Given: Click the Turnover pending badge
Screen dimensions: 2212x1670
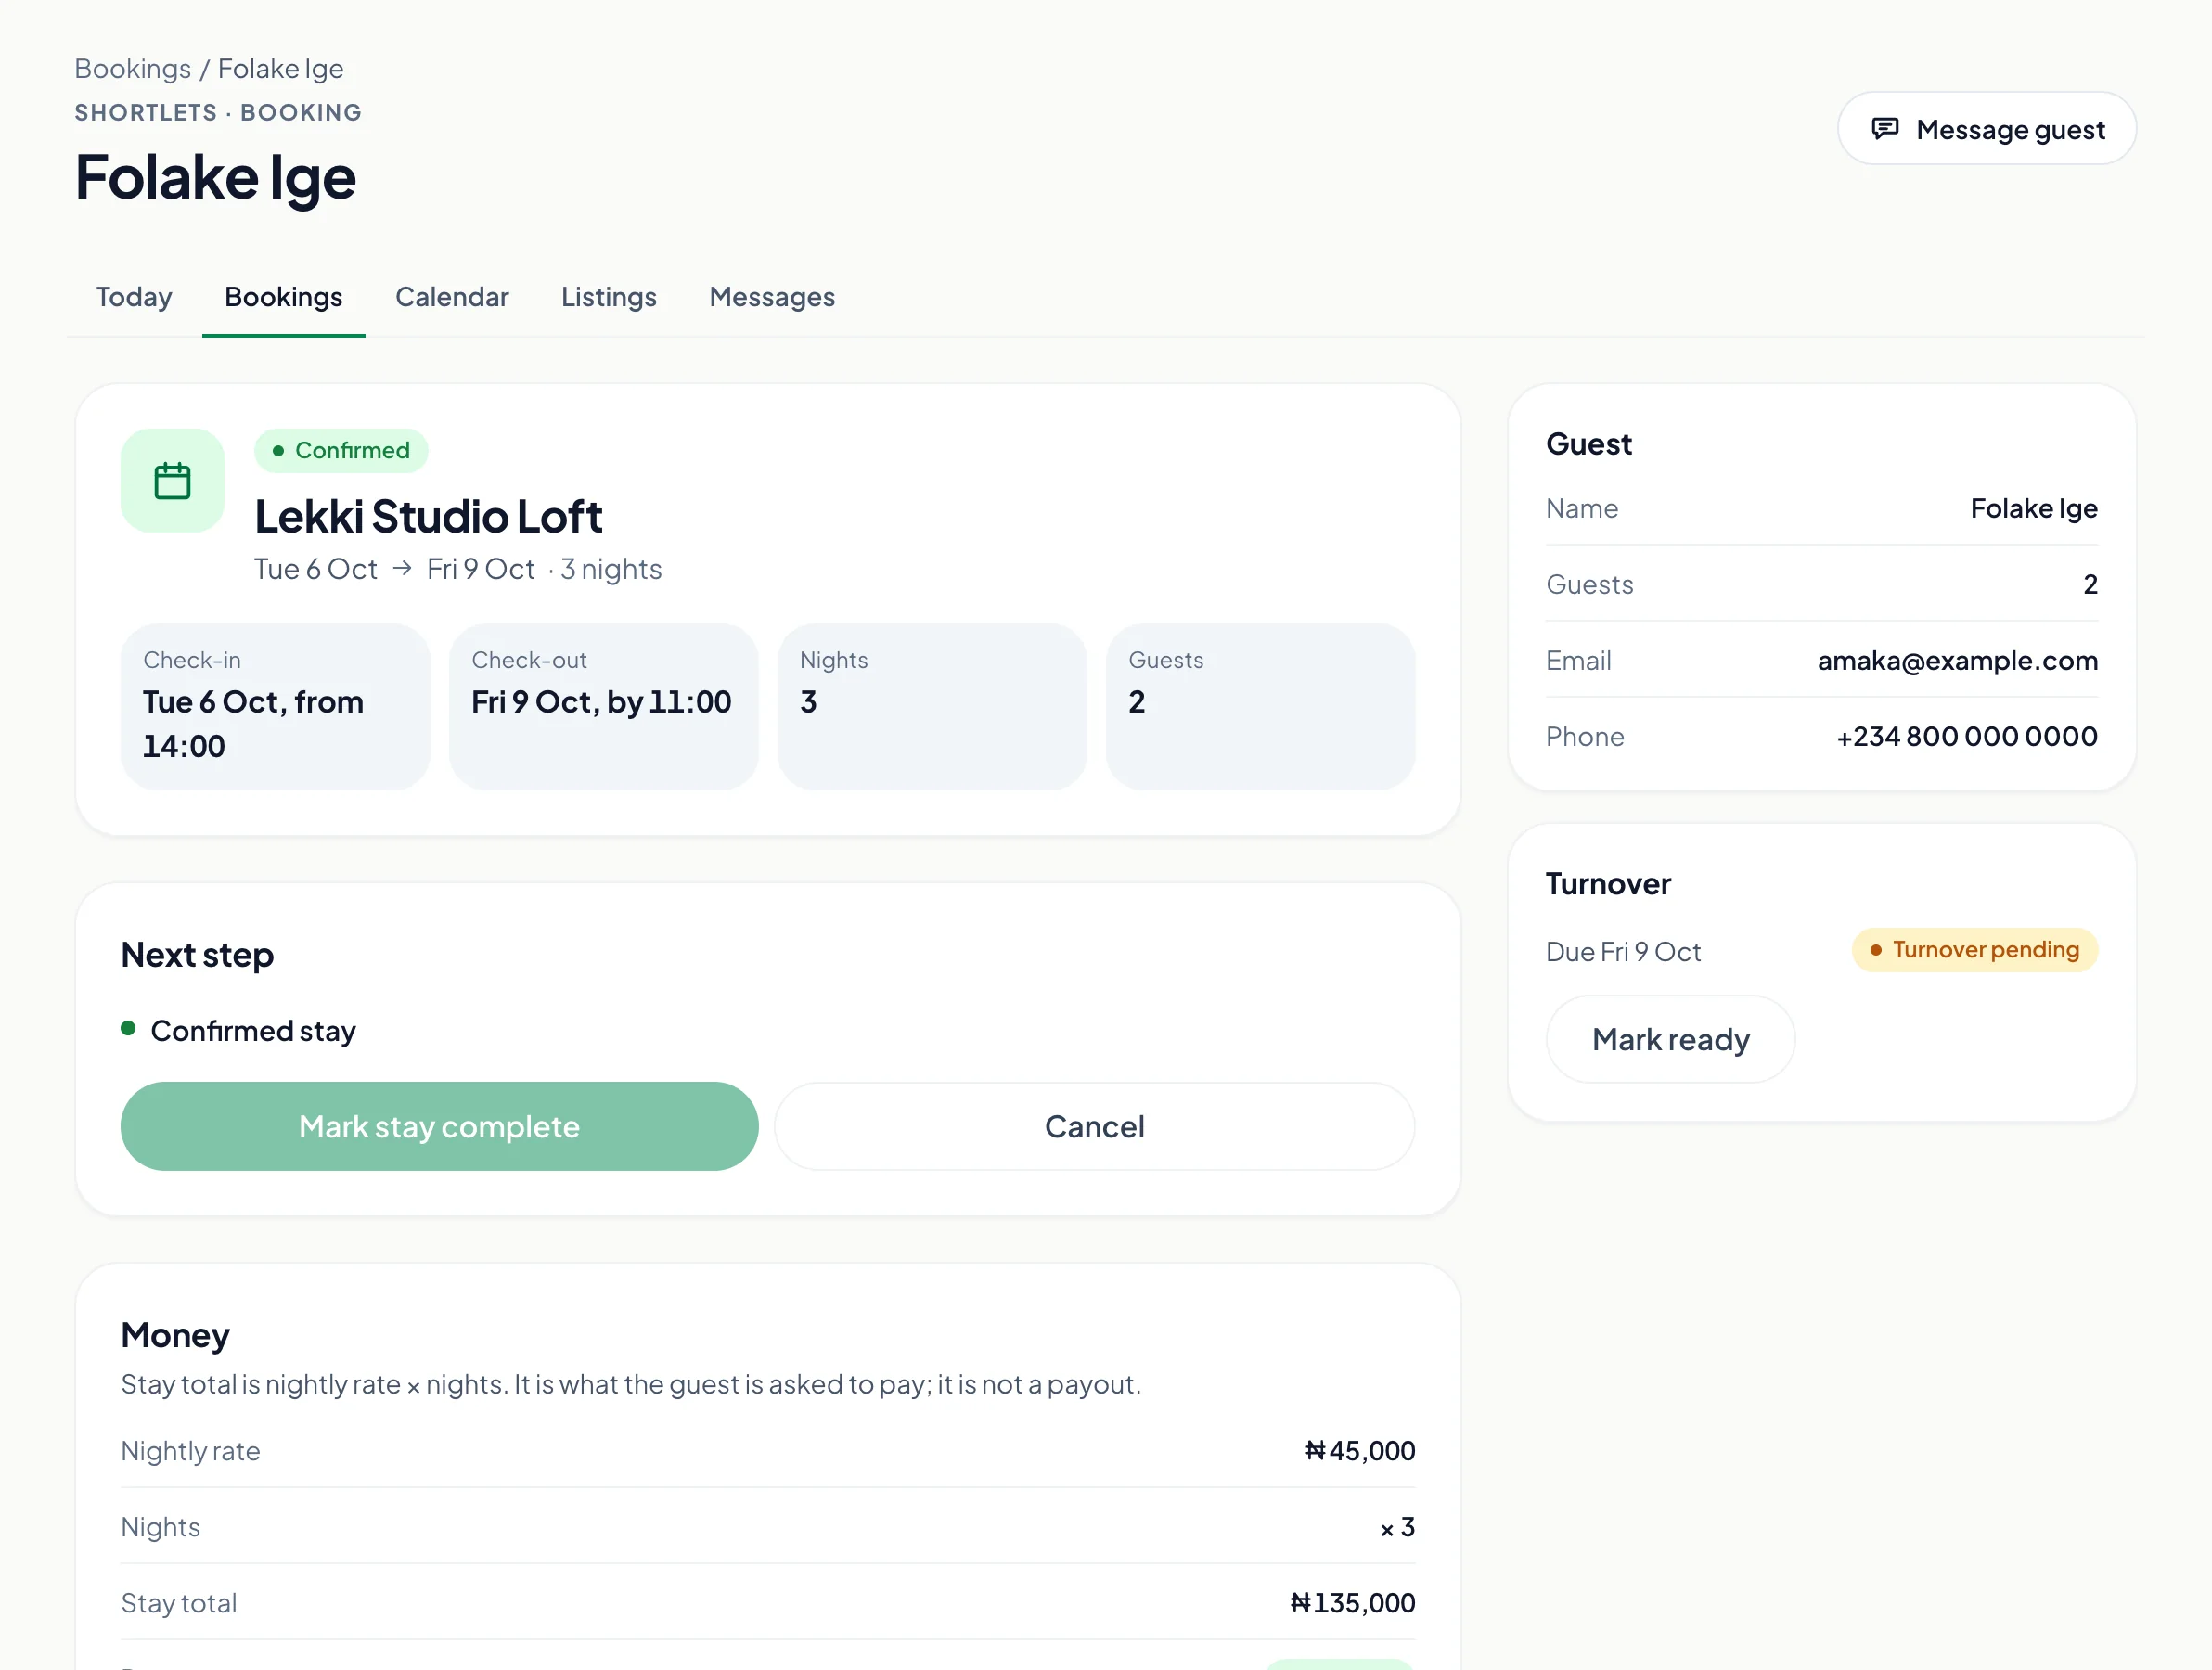Looking at the screenshot, I should click(1975, 950).
